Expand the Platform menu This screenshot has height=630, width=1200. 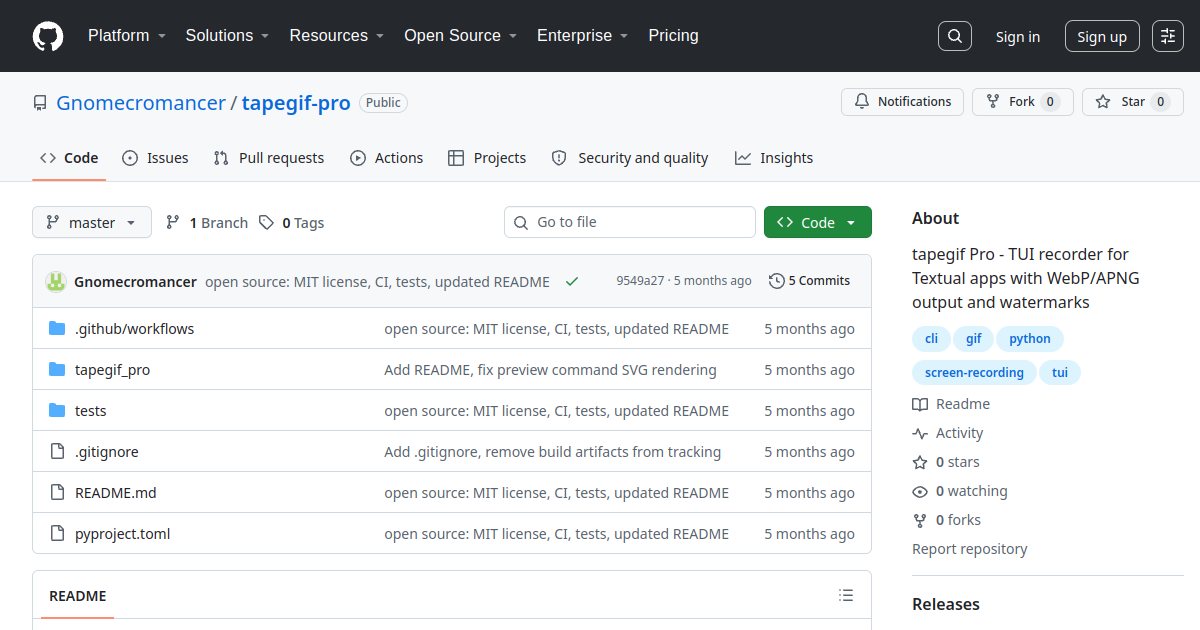[x=126, y=36]
